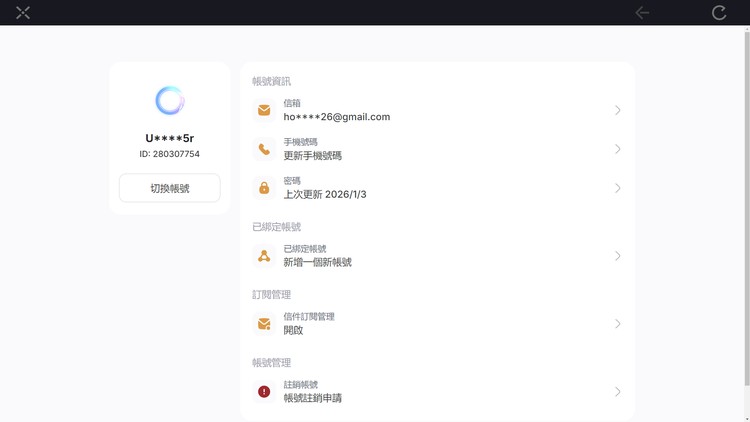Click 帳號註銷申請 link
This screenshot has height=422, width=750.
[312, 398]
